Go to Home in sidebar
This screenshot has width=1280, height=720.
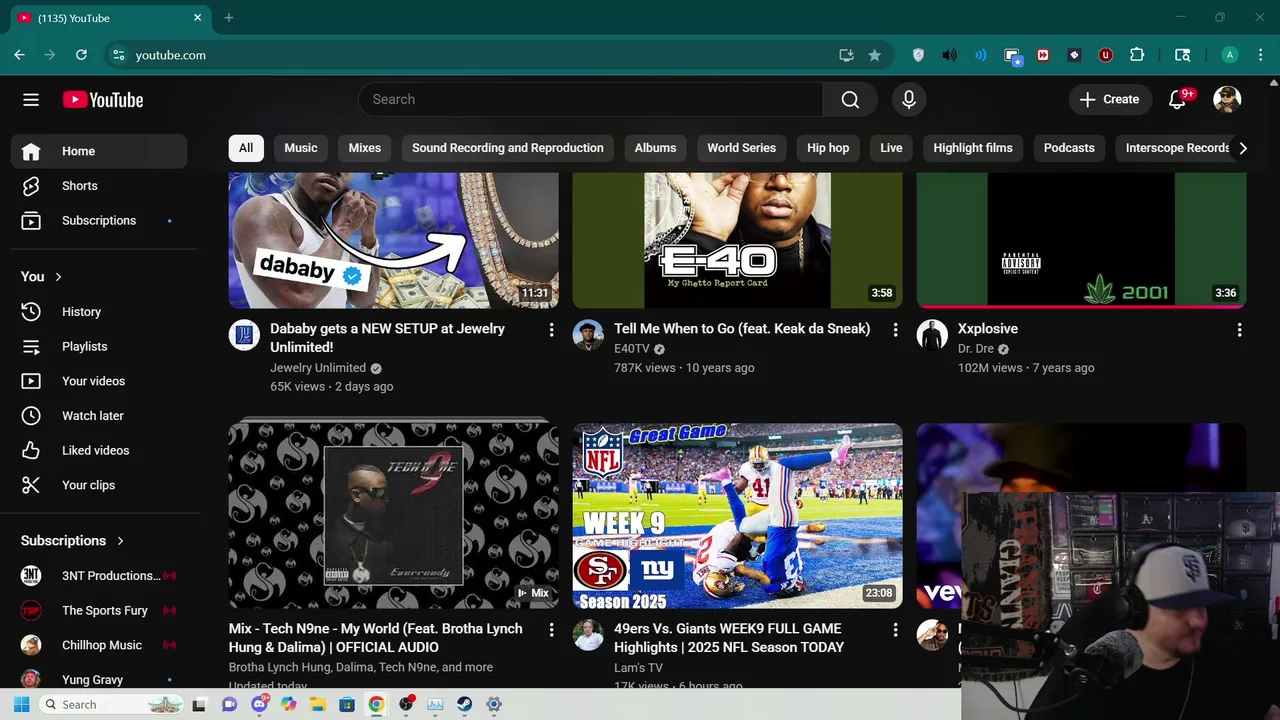(99, 151)
